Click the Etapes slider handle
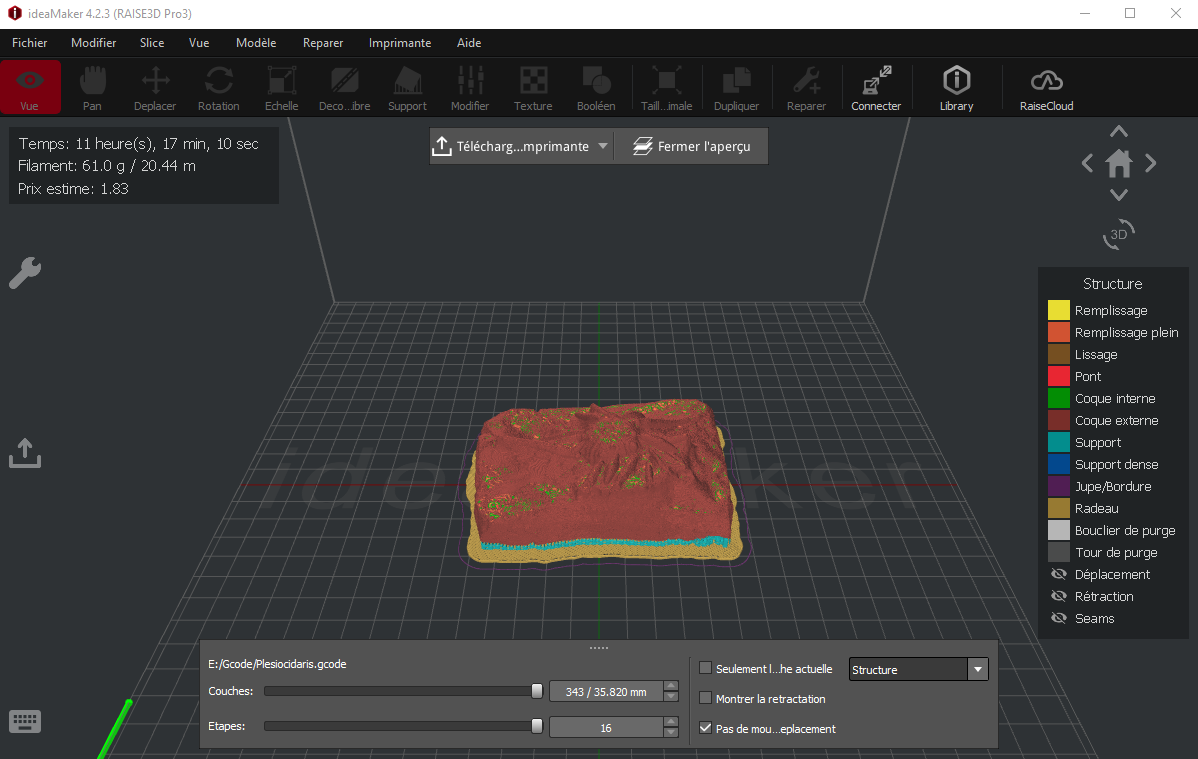 coord(537,726)
